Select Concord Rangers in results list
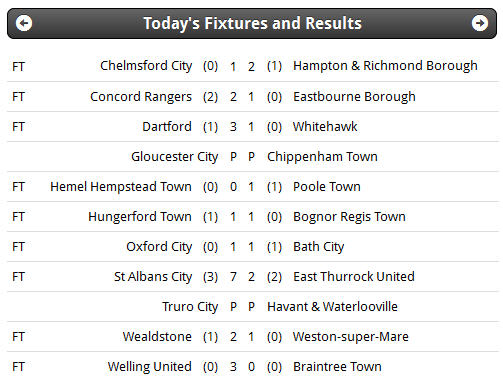Image resolution: width=503 pixels, height=391 pixels. click(x=141, y=97)
